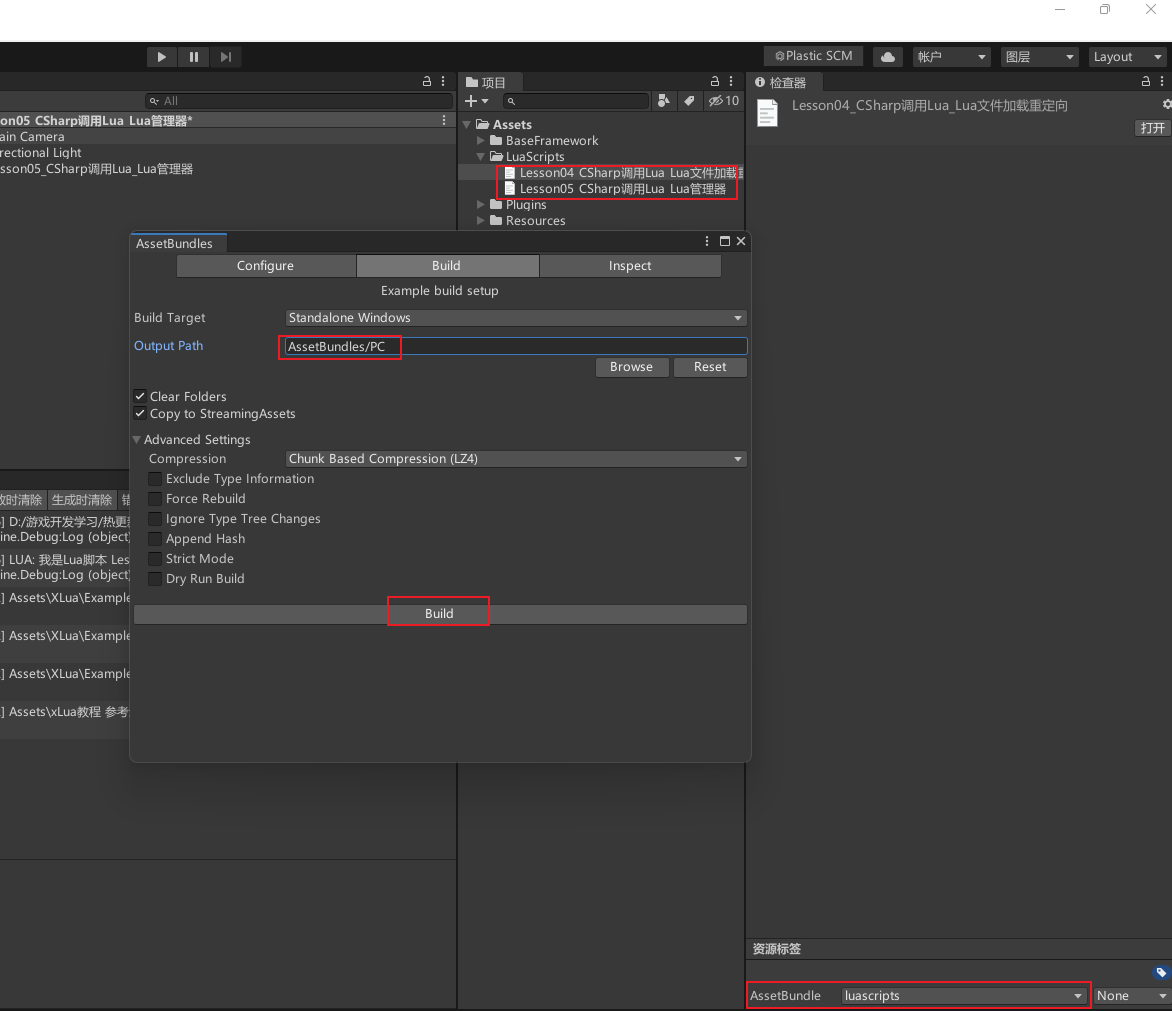Switch to the Inspect tab

629,266
